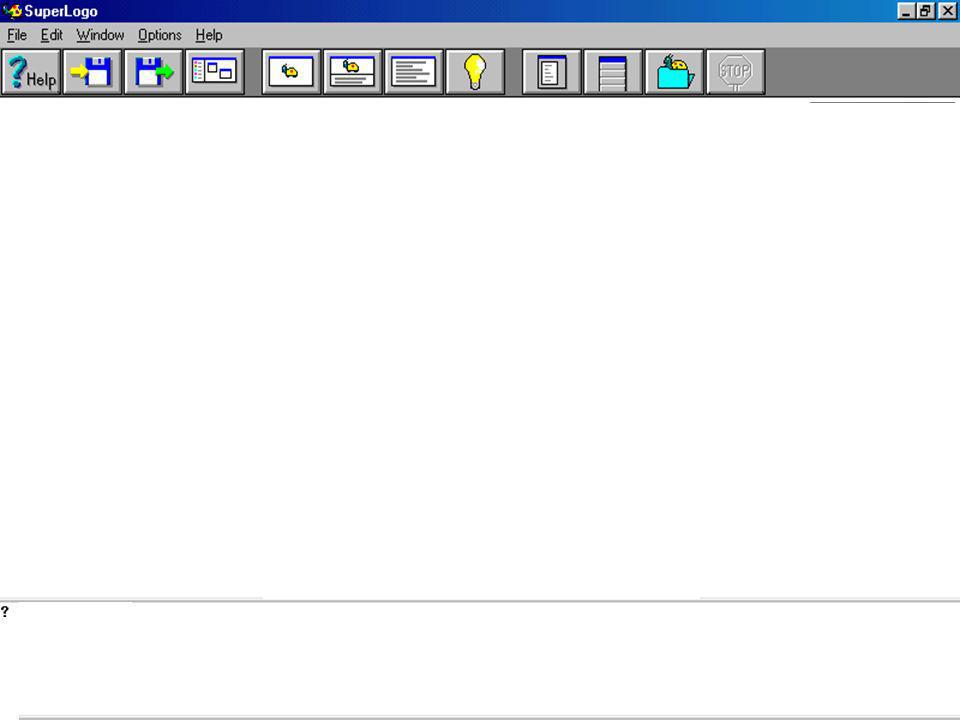Click the STOP sign button
Screen dimensions: 960x720
pos(735,72)
